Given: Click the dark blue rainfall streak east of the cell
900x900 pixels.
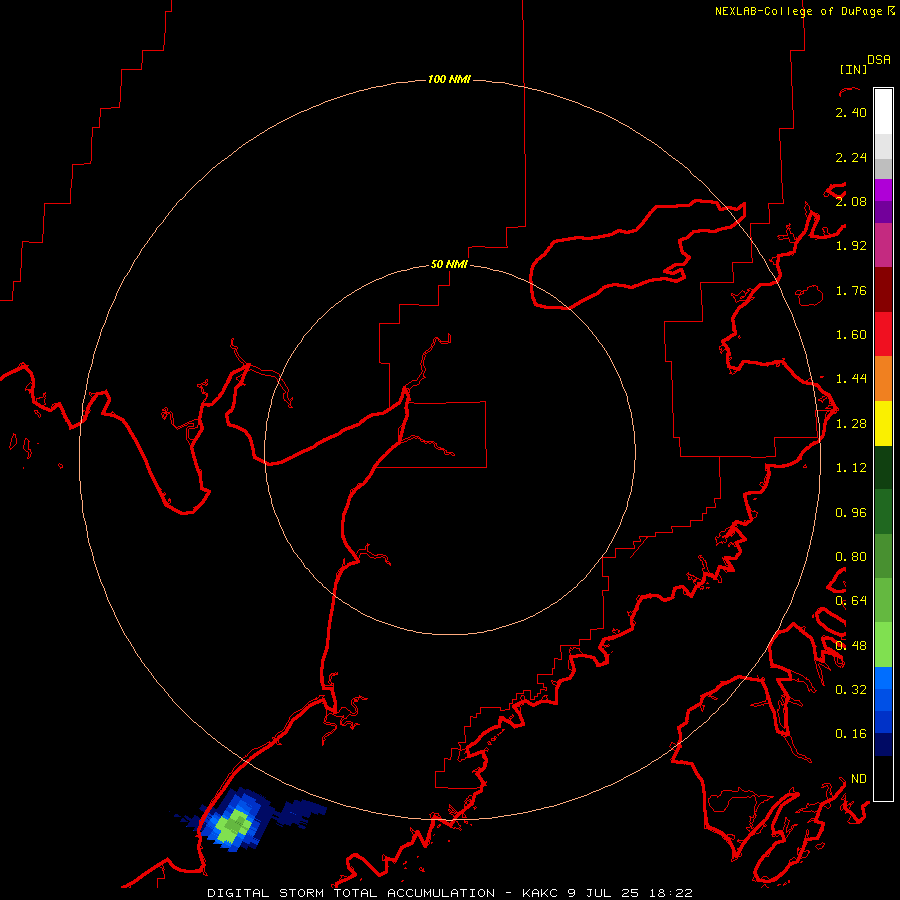Looking at the screenshot, I should pyautogui.click(x=298, y=812).
